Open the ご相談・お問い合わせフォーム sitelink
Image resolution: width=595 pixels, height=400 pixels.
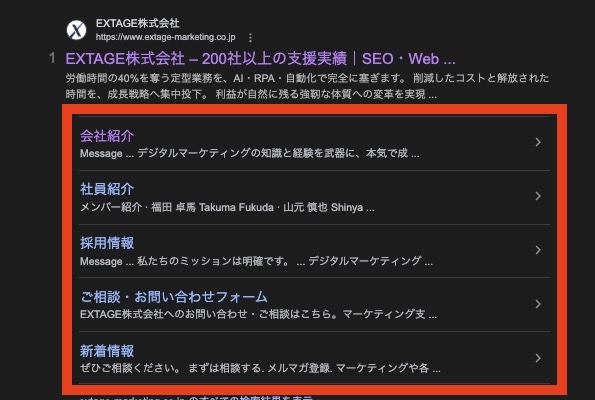pos(174,297)
